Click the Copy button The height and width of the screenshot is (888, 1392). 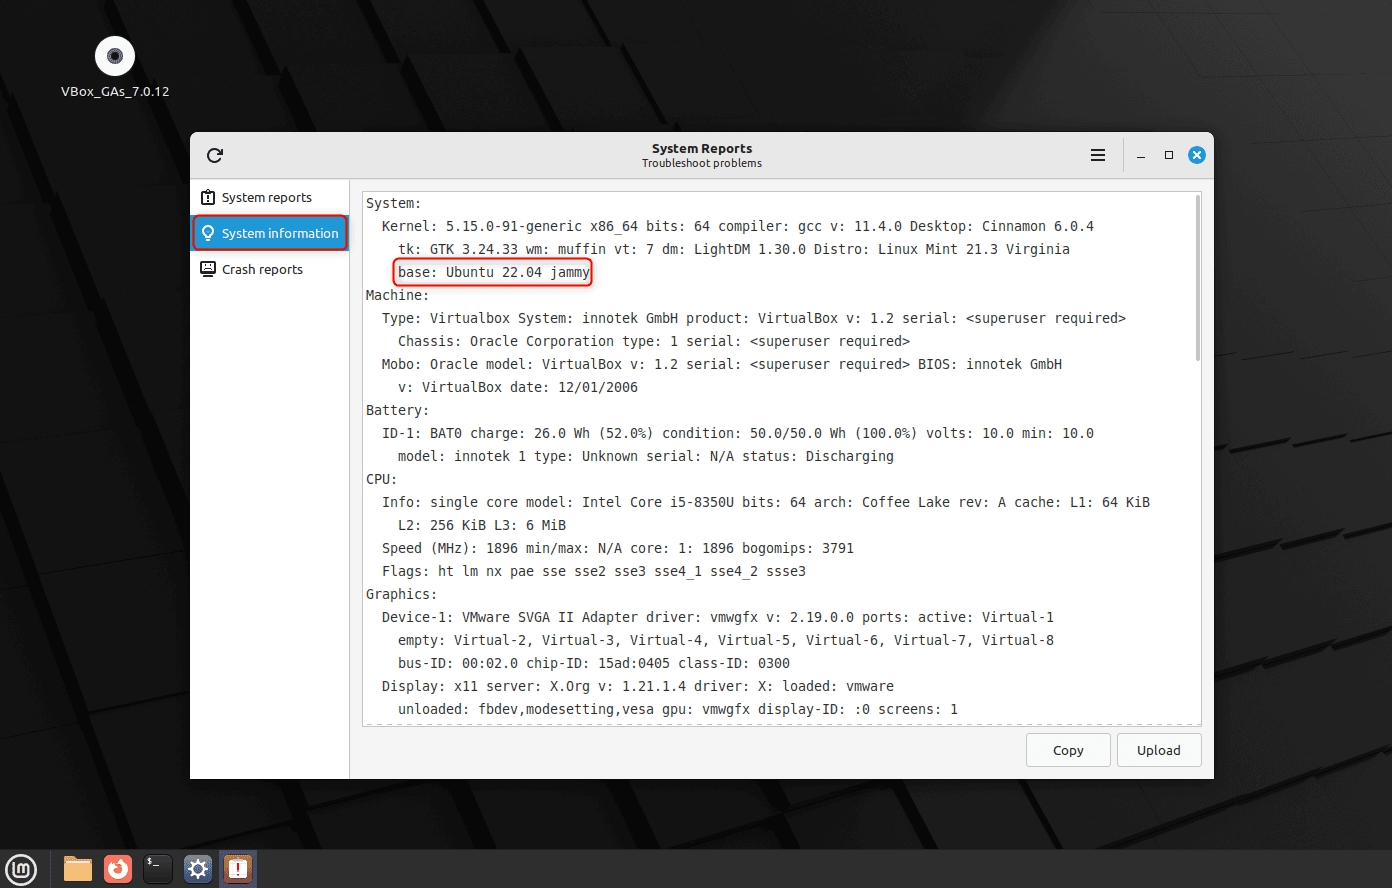click(1068, 750)
